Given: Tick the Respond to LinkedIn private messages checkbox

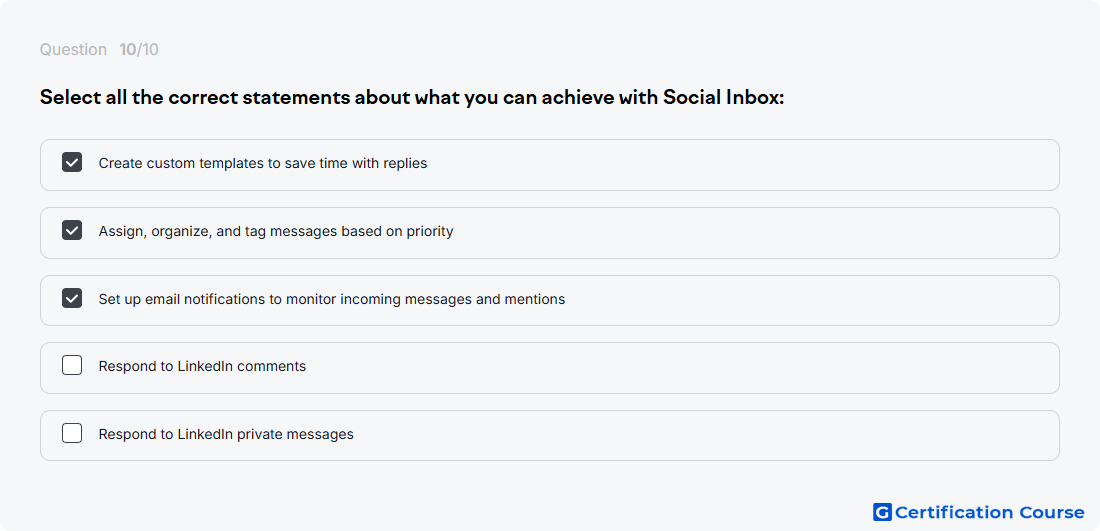Looking at the screenshot, I should click(x=72, y=433).
